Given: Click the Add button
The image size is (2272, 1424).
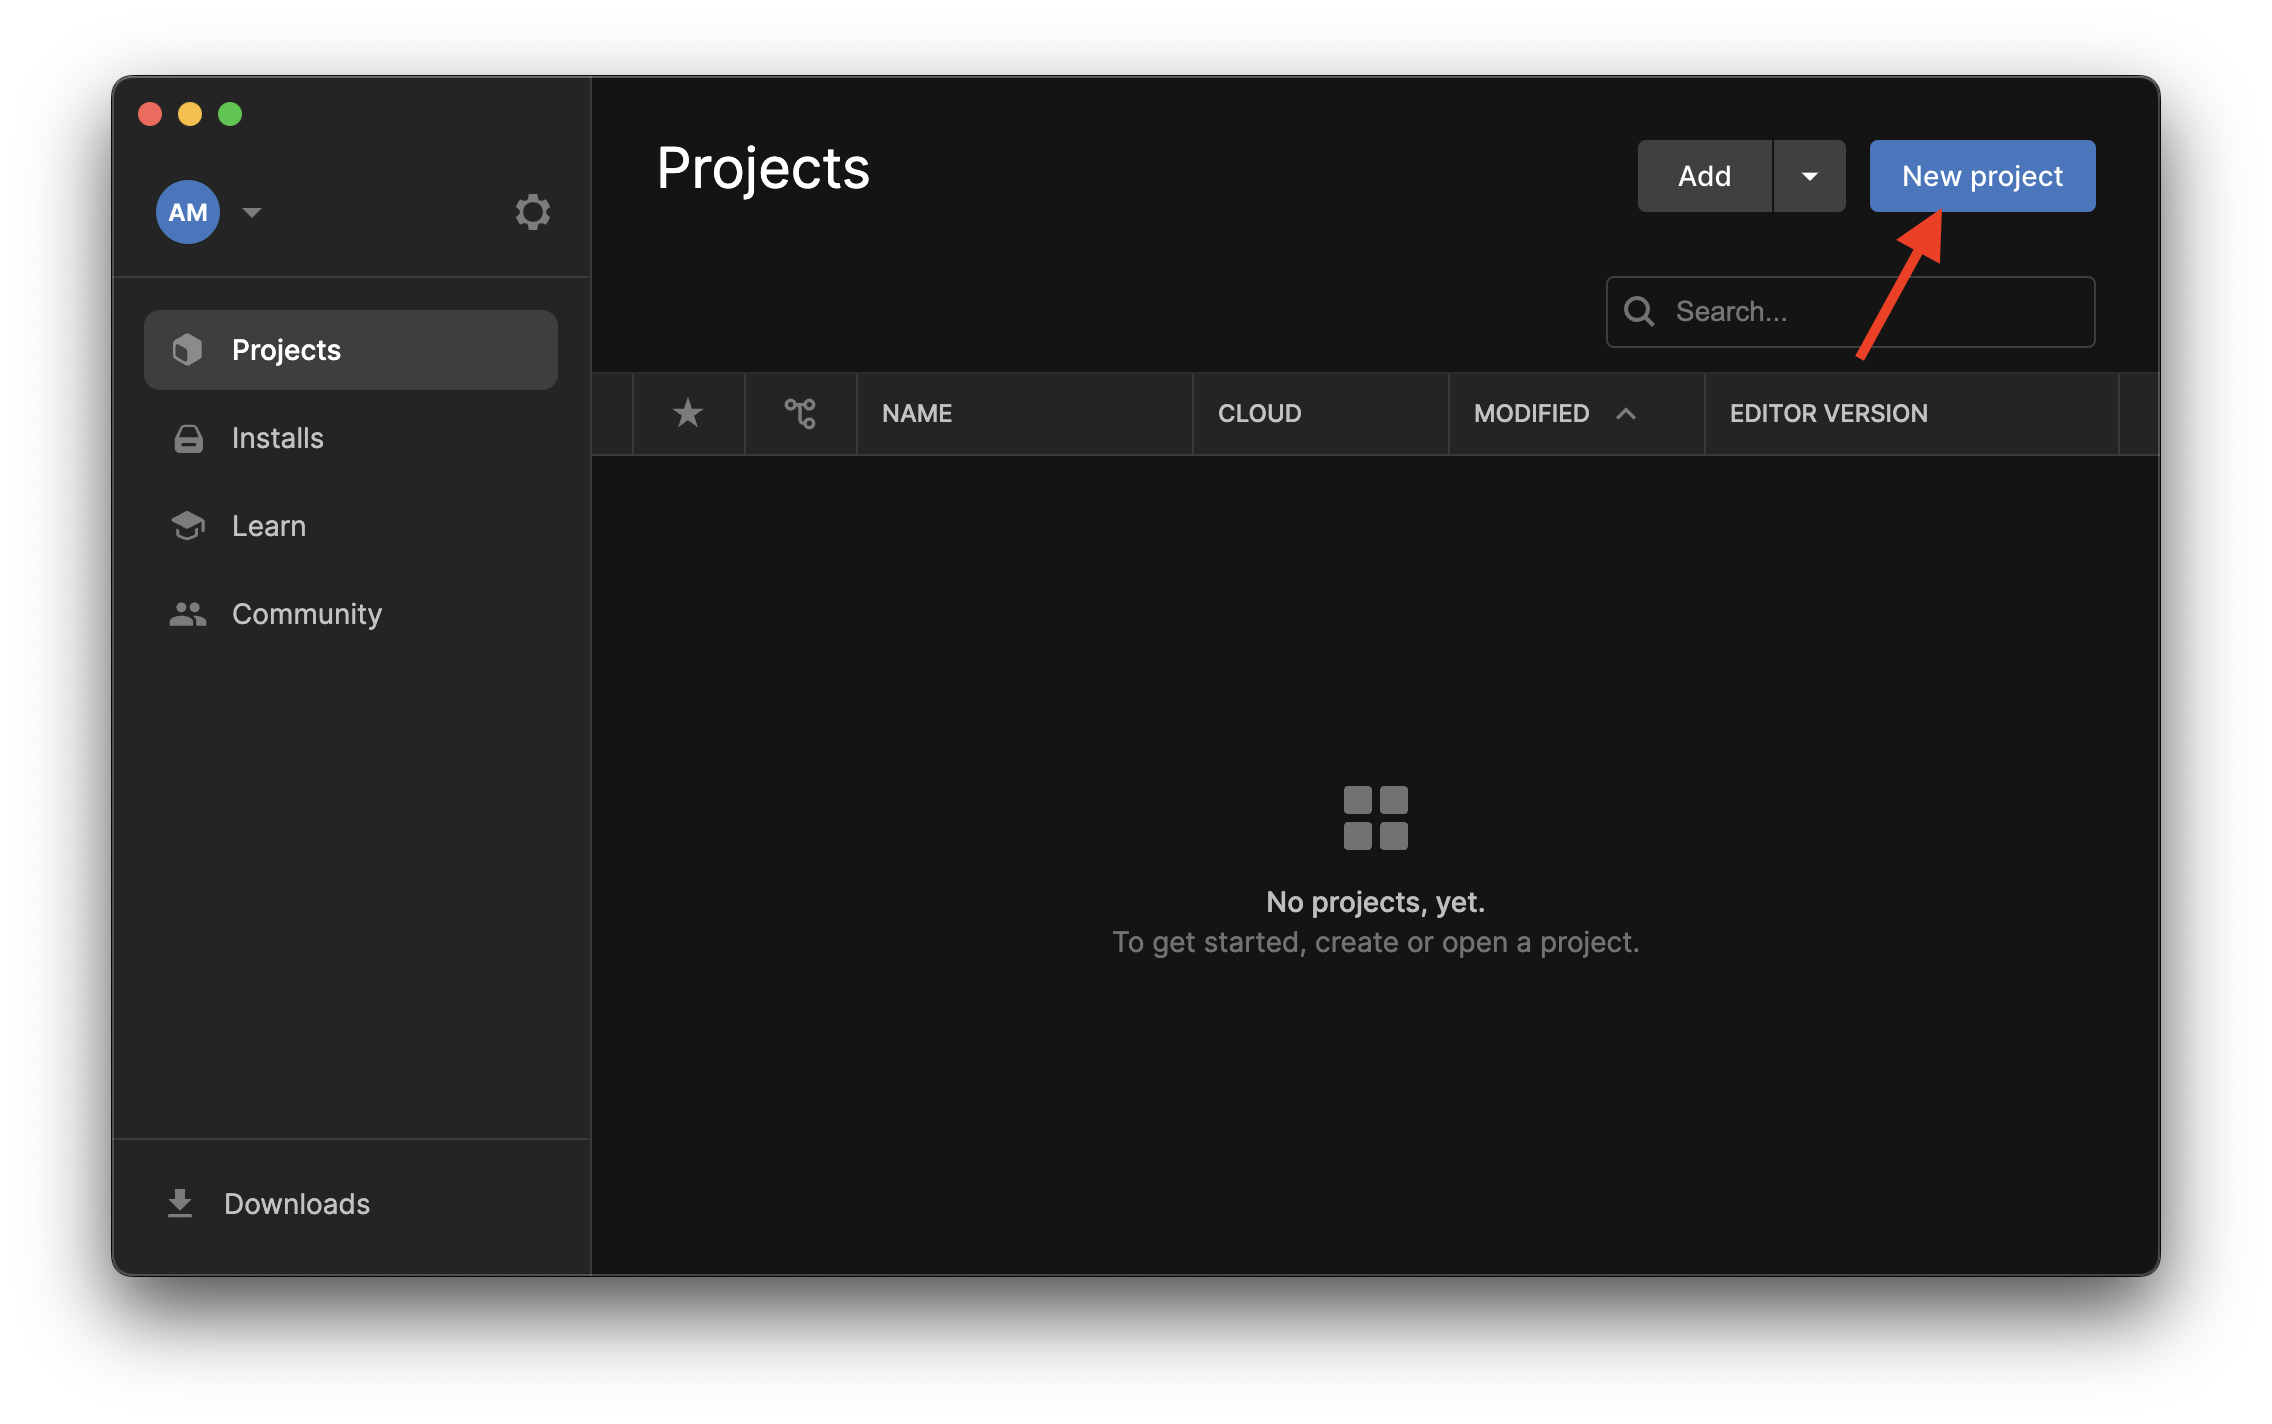Looking at the screenshot, I should pos(1704,175).
